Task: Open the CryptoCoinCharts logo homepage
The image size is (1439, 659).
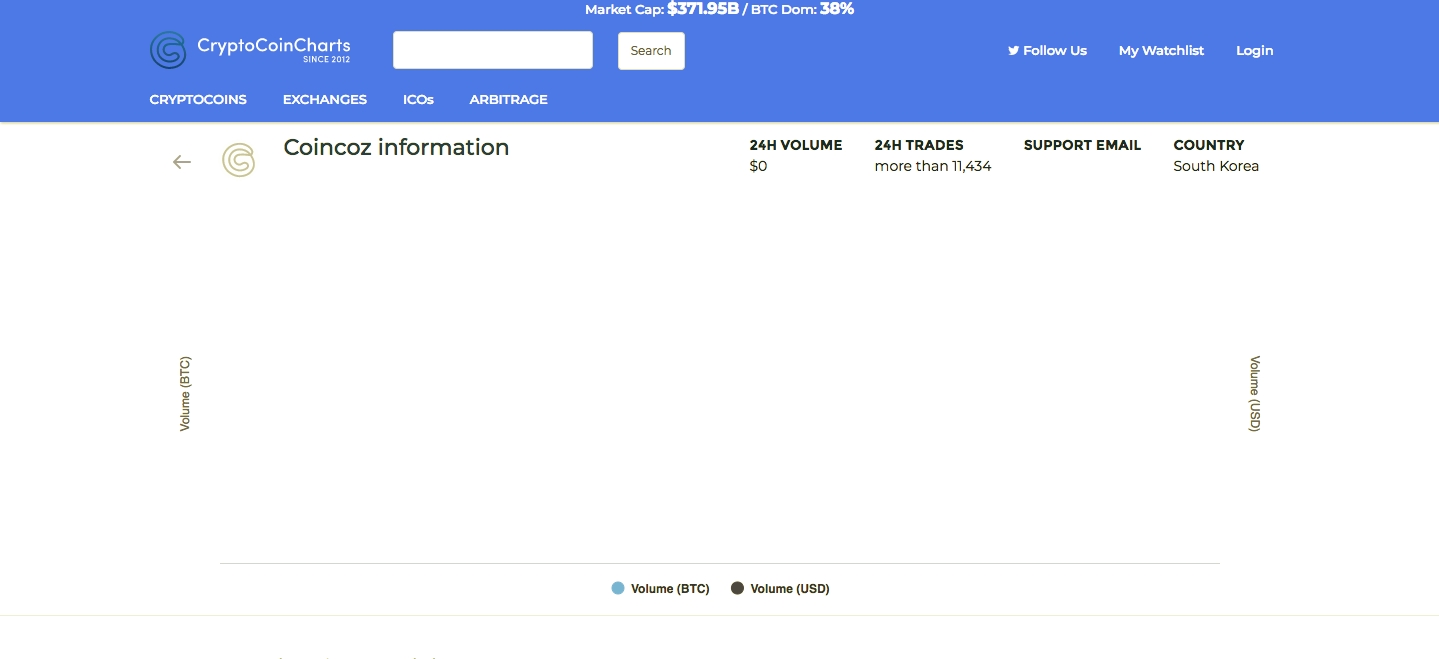Action: pos(250,50)
